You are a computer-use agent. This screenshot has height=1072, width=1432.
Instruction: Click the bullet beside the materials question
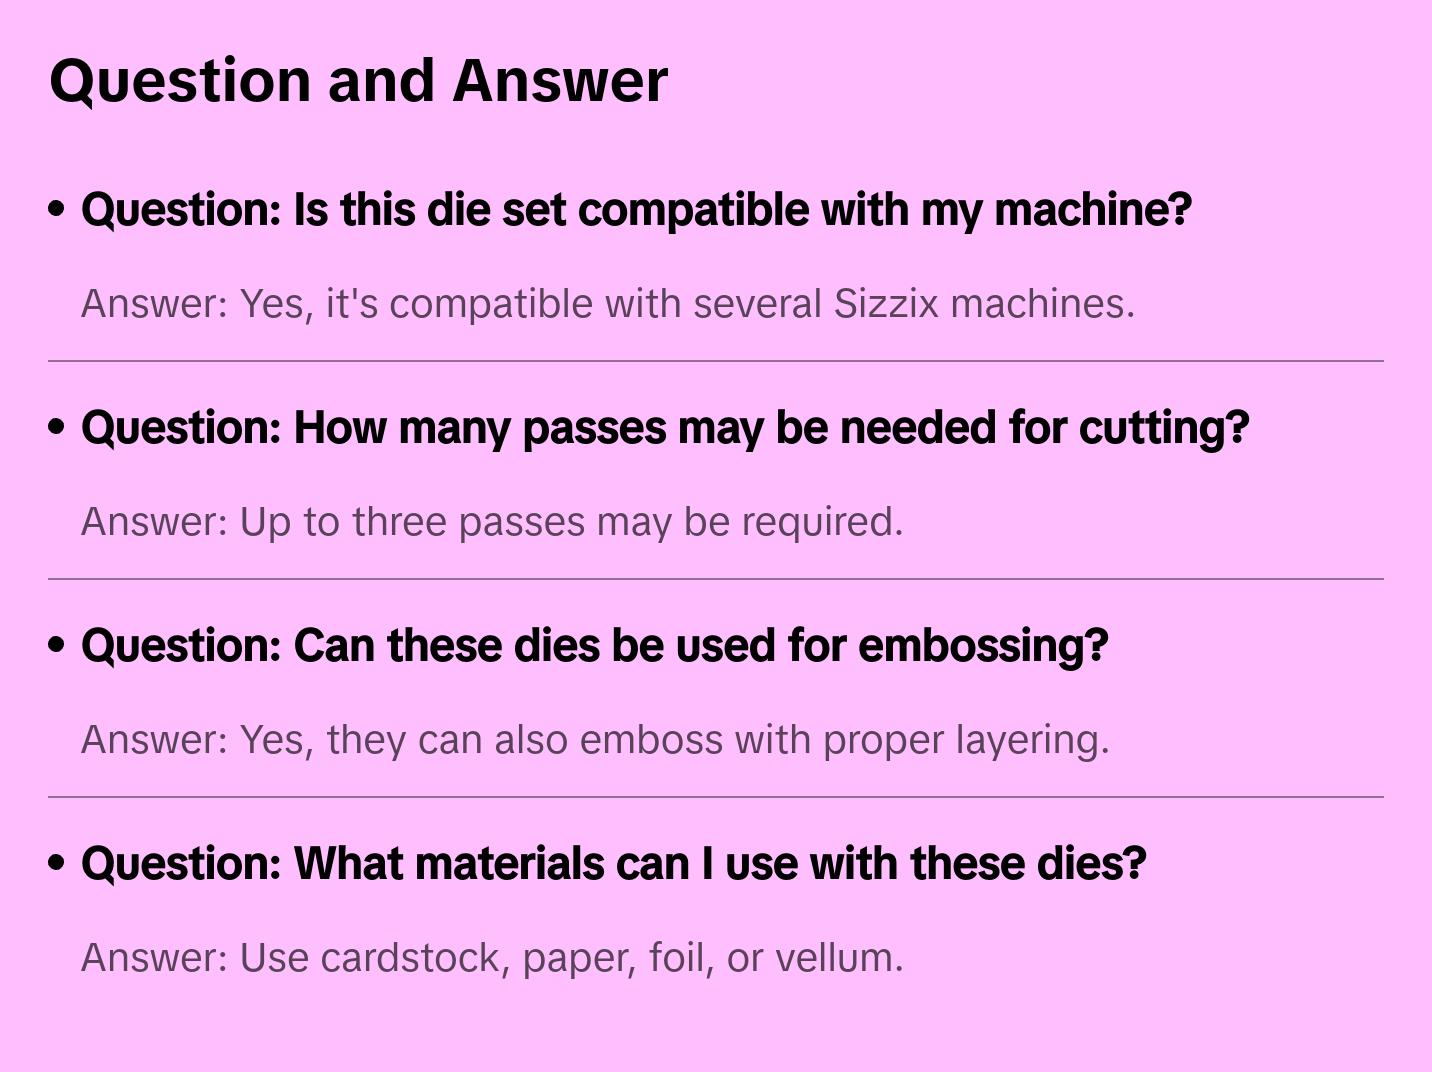(57, 863)
